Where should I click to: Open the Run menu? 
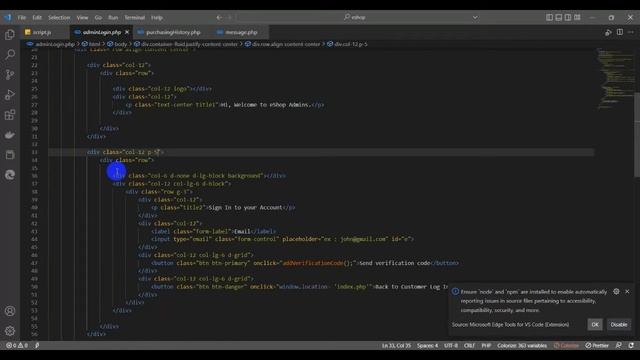pos(113,18)
